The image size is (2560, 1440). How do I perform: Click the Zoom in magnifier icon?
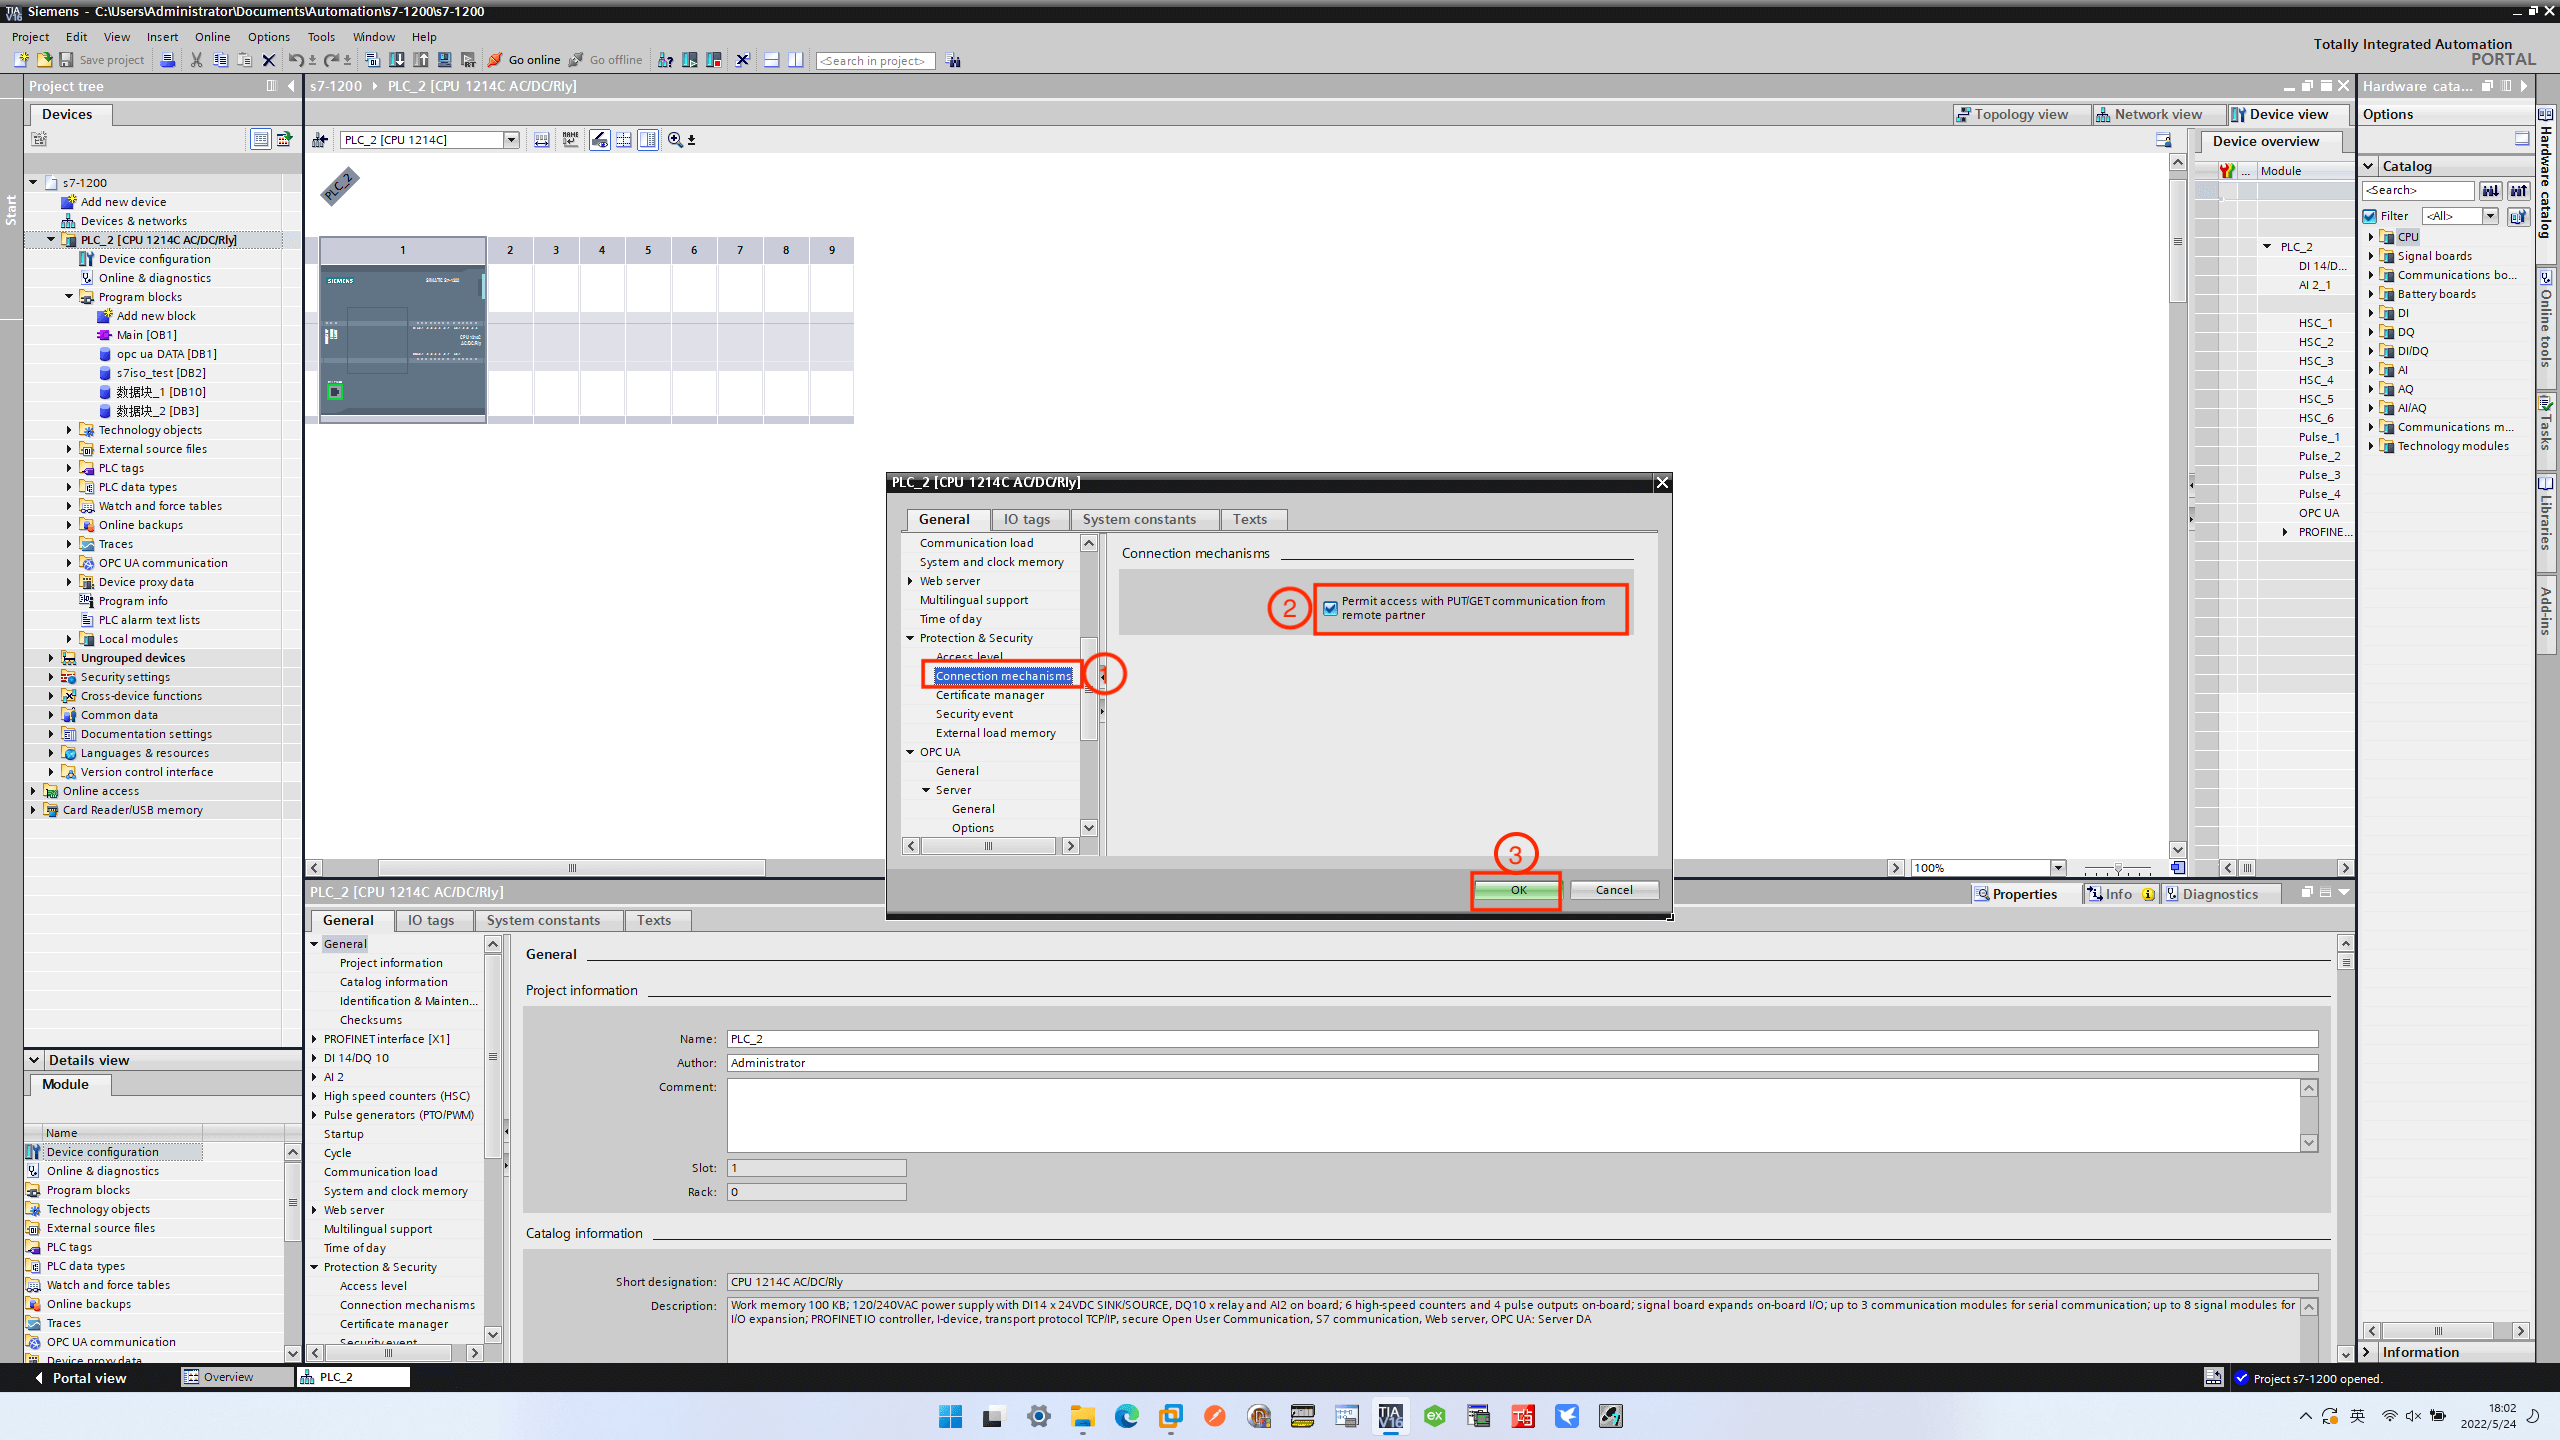pos(675,140)
